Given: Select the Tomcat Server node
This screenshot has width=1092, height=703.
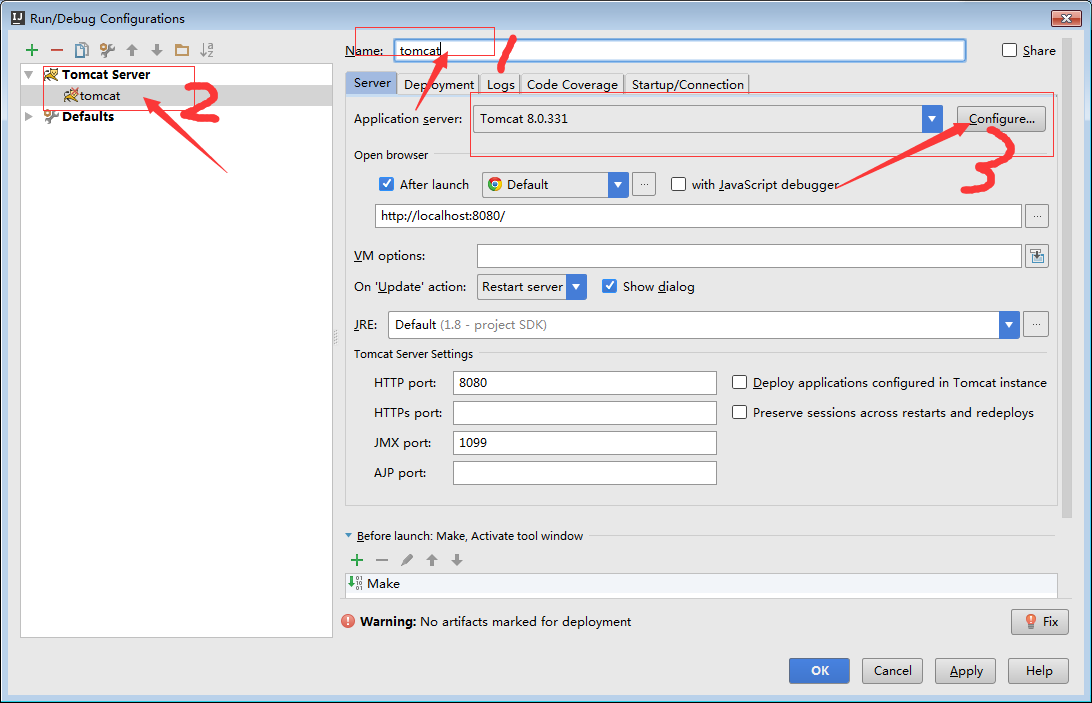Looking at the screenshot, I should click(x=105, y=75).
